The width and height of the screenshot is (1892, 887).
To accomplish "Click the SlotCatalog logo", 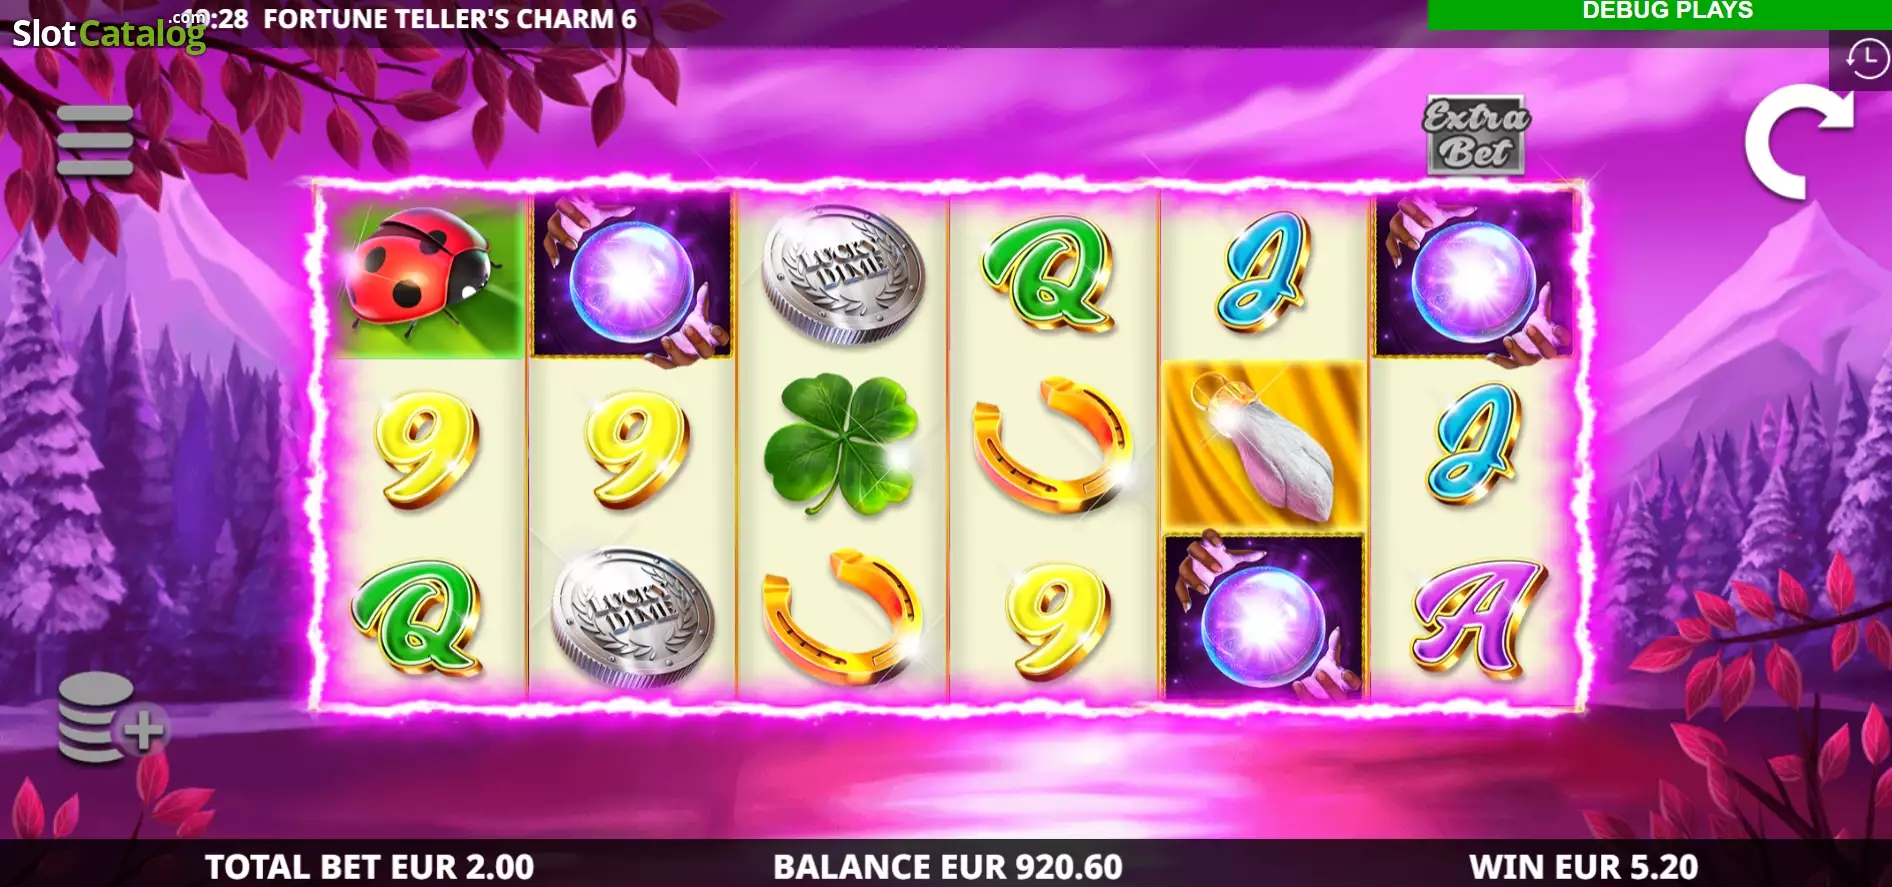I will 109,33.
